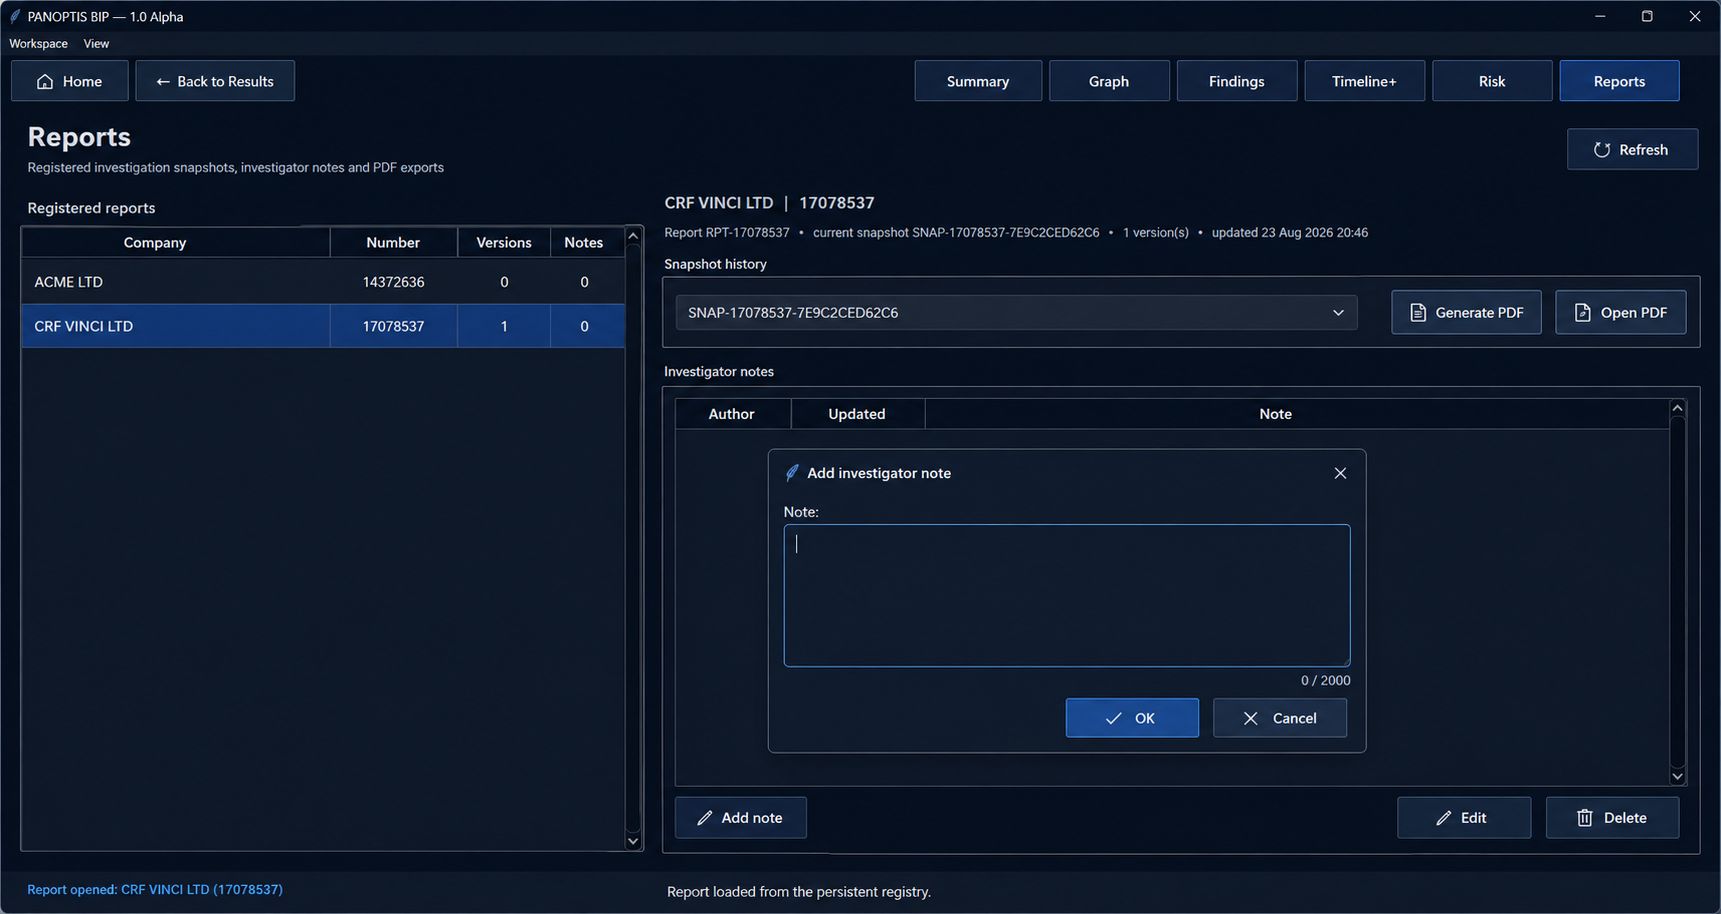Click the Generate PDF label
Image resolution: width=1721 pixels, height=914 pixels.
(1480, 313)
